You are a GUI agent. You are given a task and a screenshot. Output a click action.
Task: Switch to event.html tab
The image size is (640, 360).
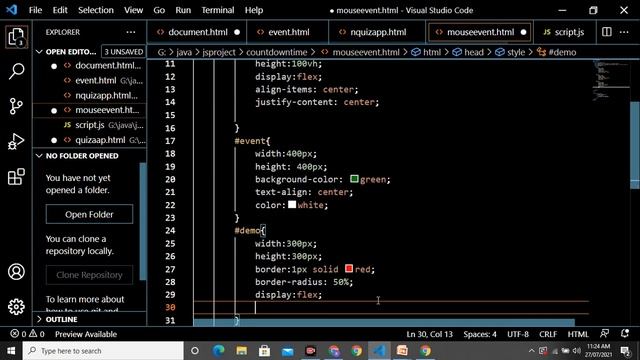click(x=288, y=32)
